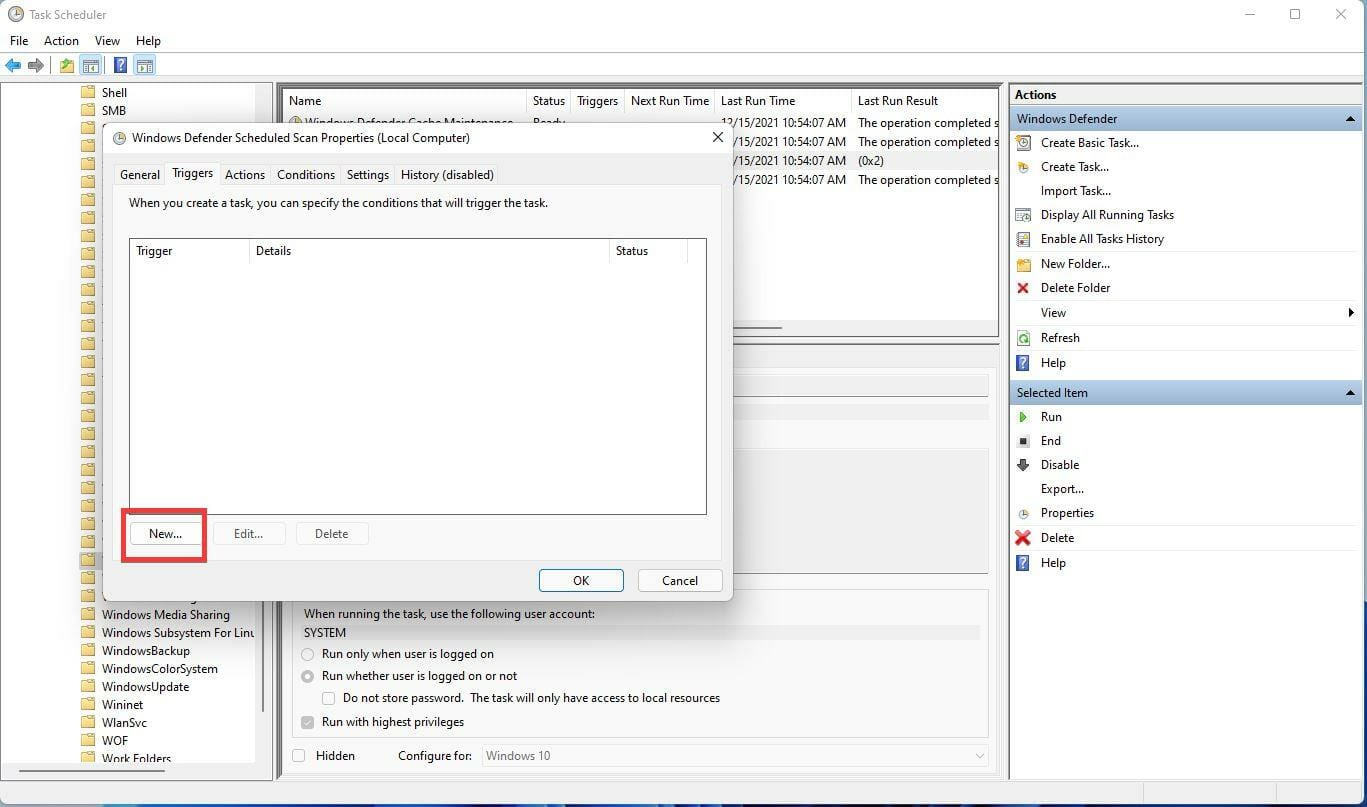Click the New Folder icon in Actions

point(1023,264)
